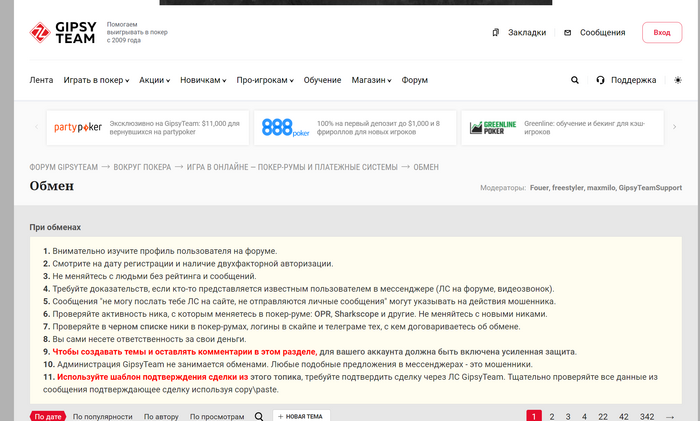Expand the Новичкам dropdown menu
The image size is (700, 421).
[x=203, y=80]
